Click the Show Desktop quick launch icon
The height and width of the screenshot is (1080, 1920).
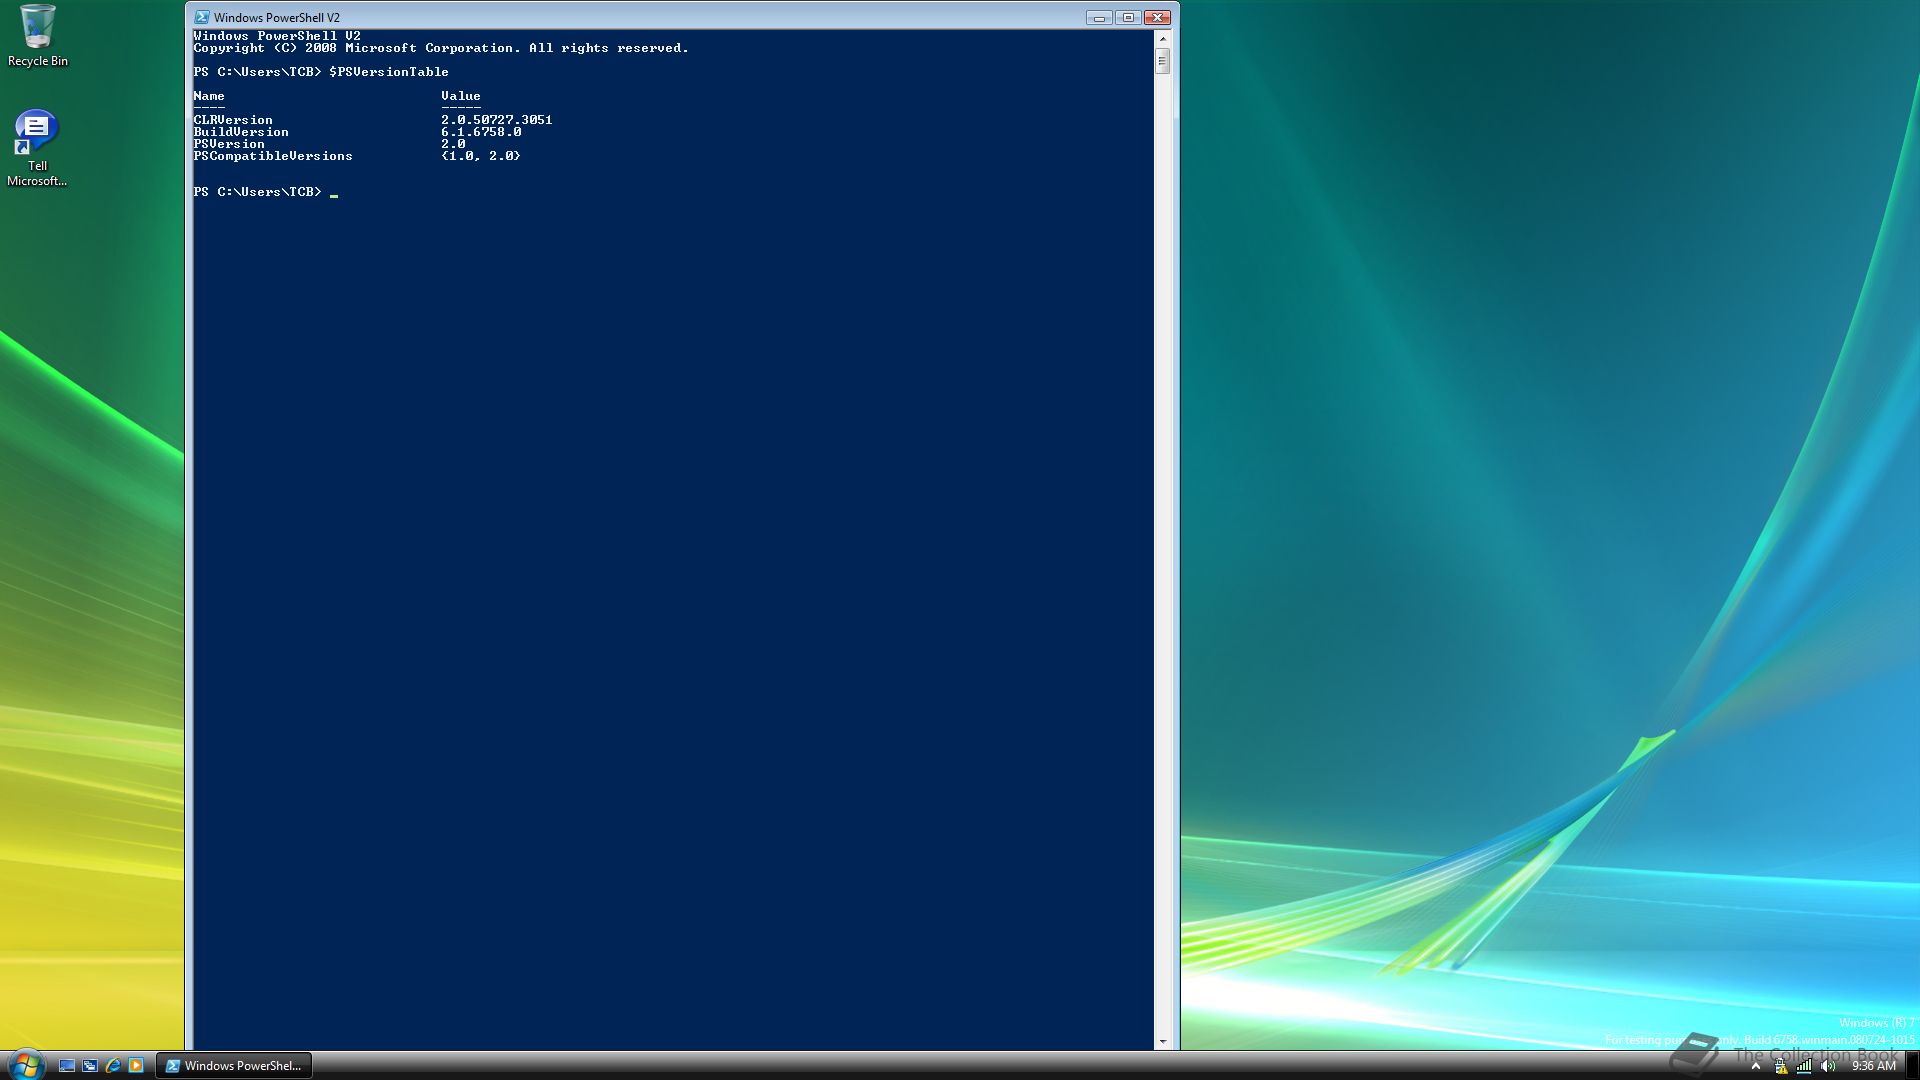(67, 1065)
